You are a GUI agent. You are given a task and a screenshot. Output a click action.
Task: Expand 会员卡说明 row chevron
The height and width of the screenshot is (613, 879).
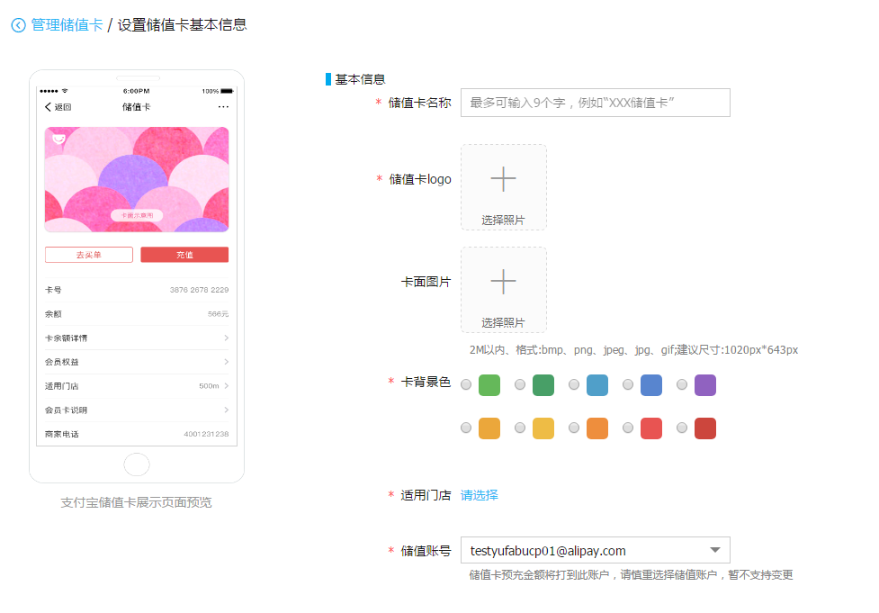pos(226,410)
